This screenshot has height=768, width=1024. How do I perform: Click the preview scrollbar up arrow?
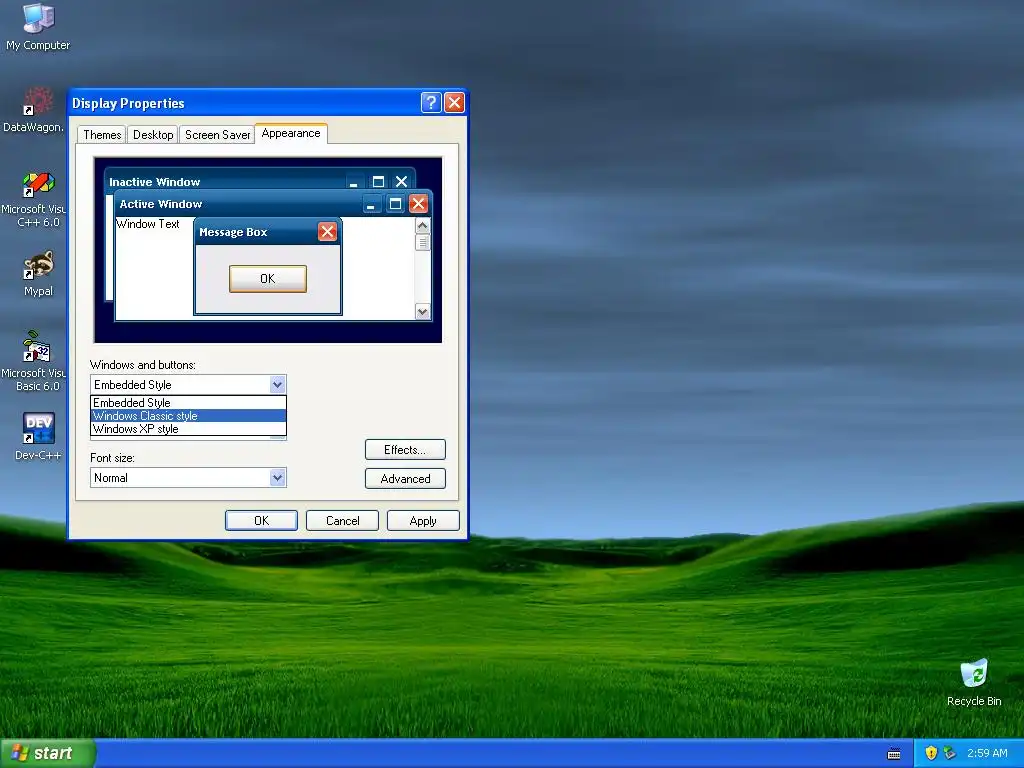[423, 226]
